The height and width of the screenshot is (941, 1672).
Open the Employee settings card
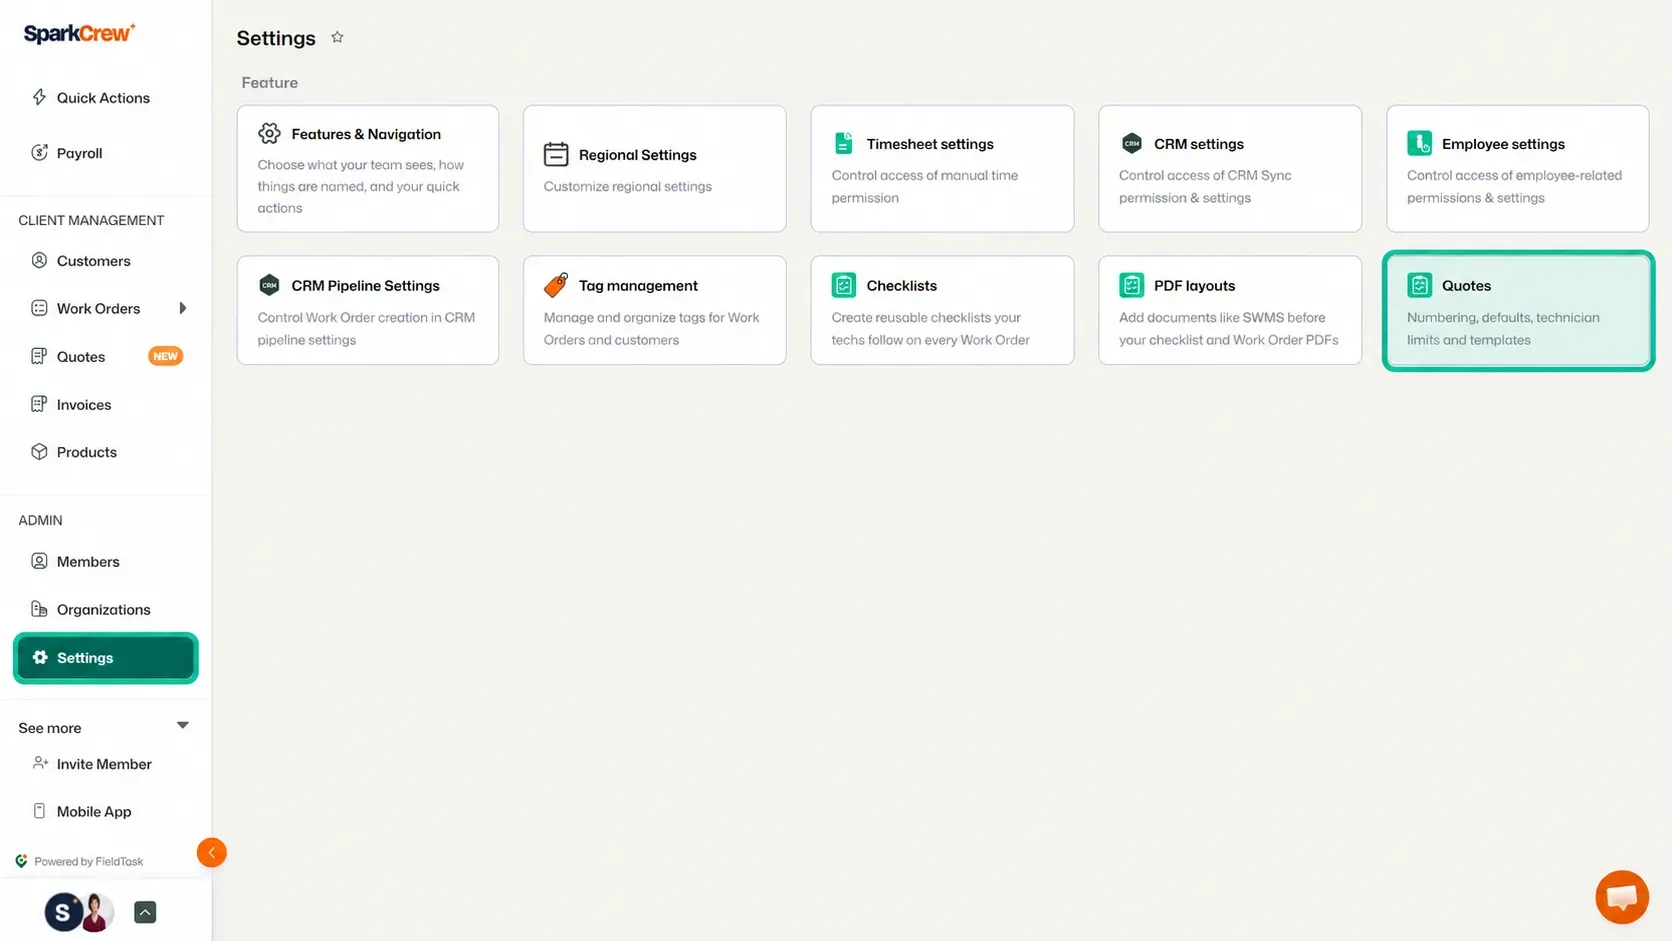(1518, 169)
